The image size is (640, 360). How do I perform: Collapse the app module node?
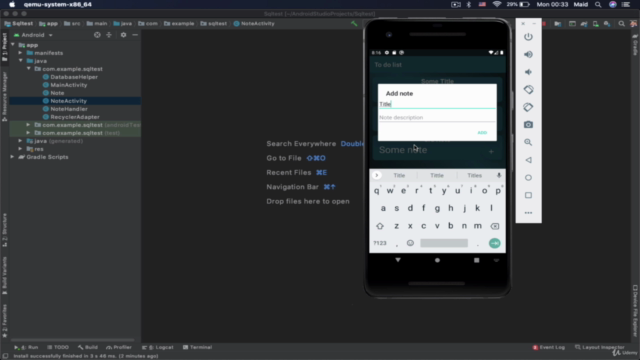pyautogui.click(x=13, y=45)
